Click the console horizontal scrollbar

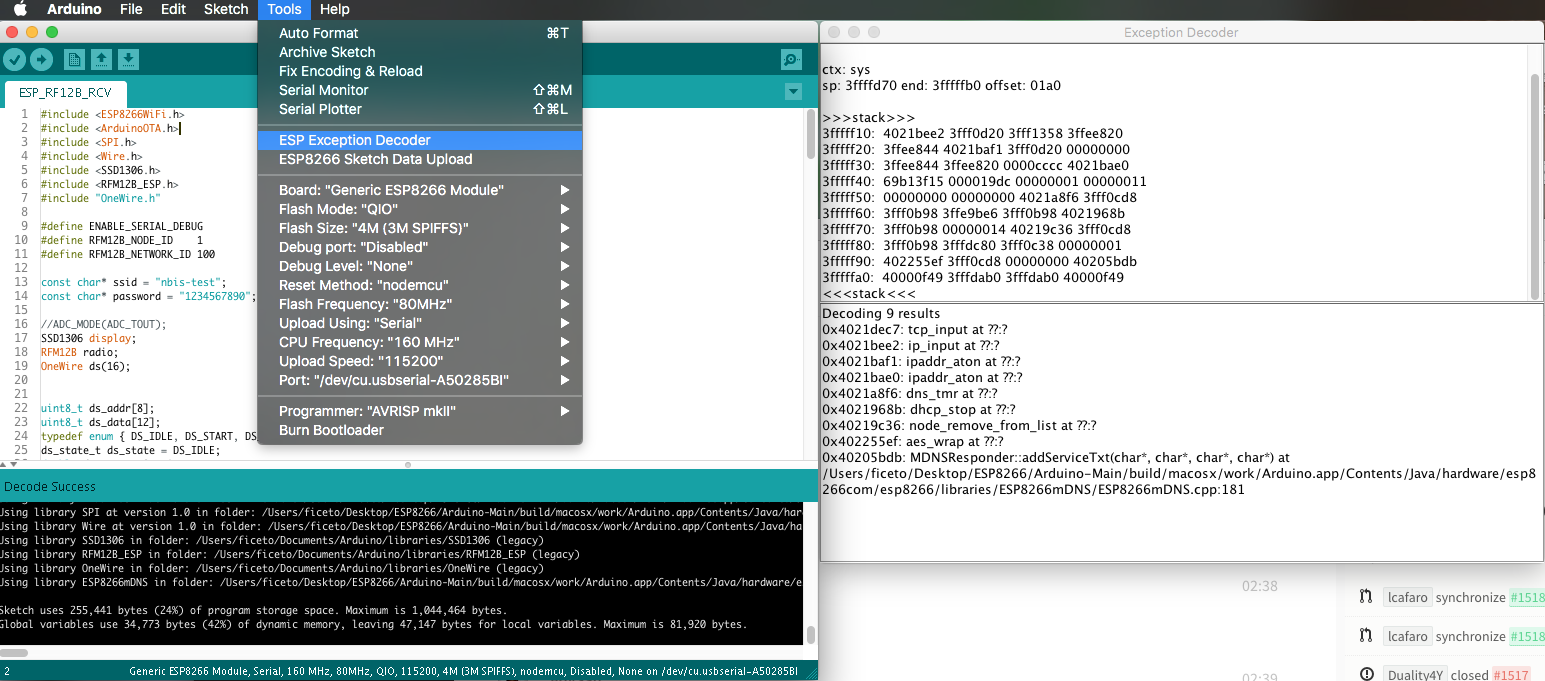click(15, 653)
